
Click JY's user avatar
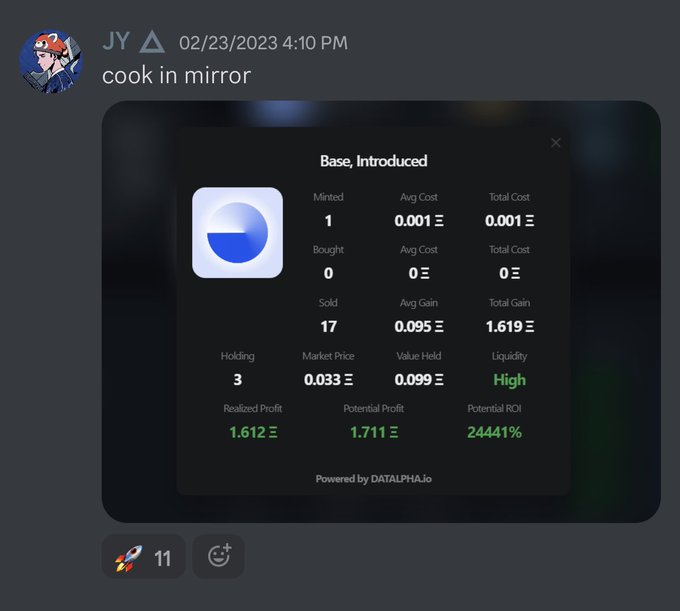click(51, 61)
